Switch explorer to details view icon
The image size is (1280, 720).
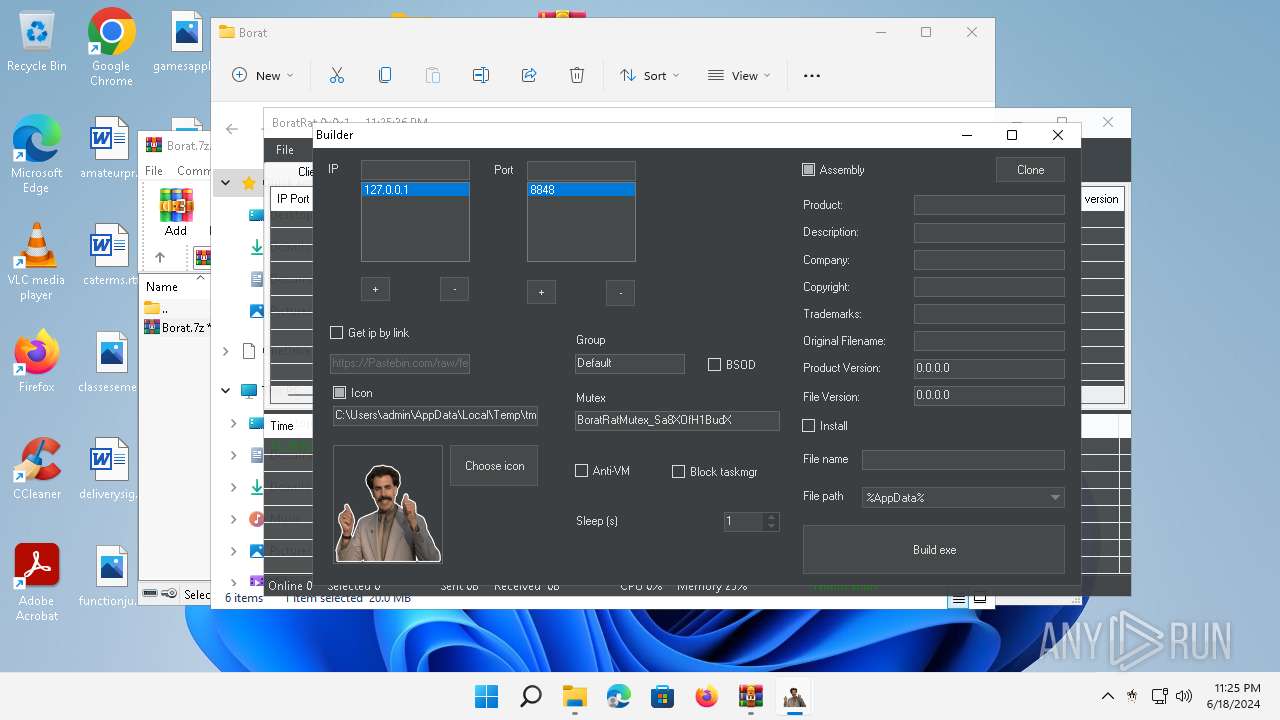(959, 598)
